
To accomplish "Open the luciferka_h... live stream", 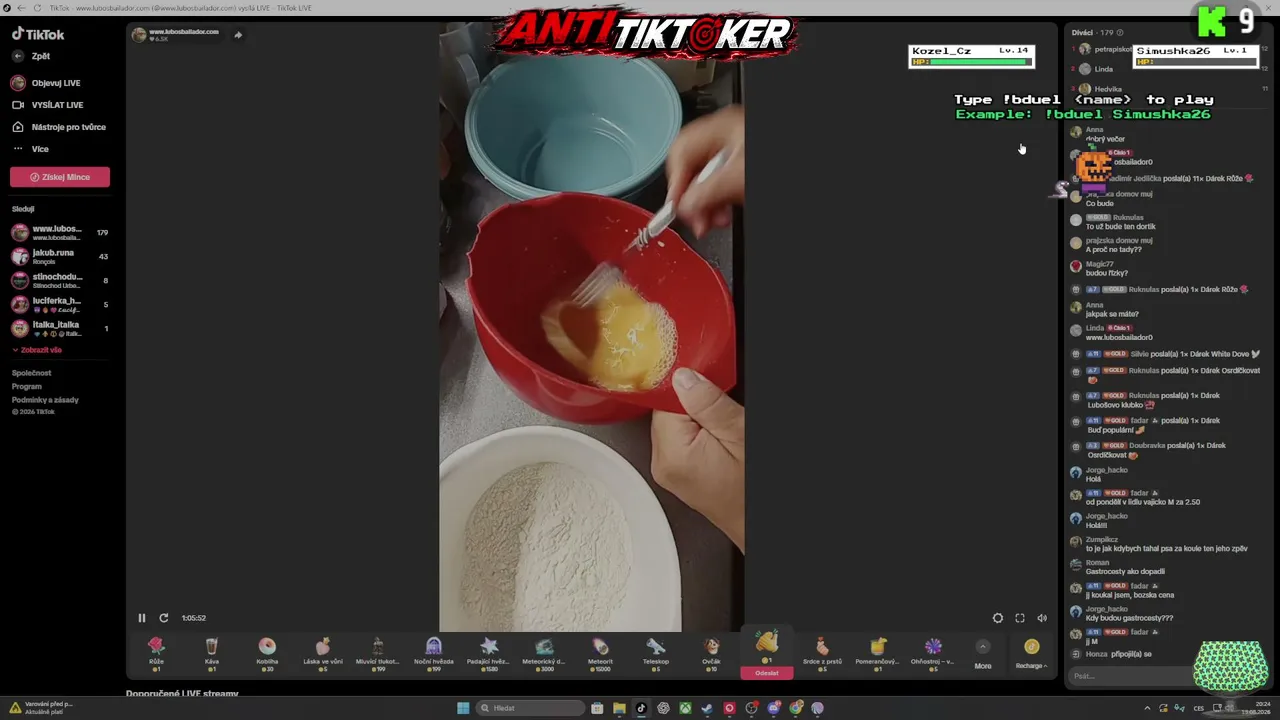I will (60, 305).
